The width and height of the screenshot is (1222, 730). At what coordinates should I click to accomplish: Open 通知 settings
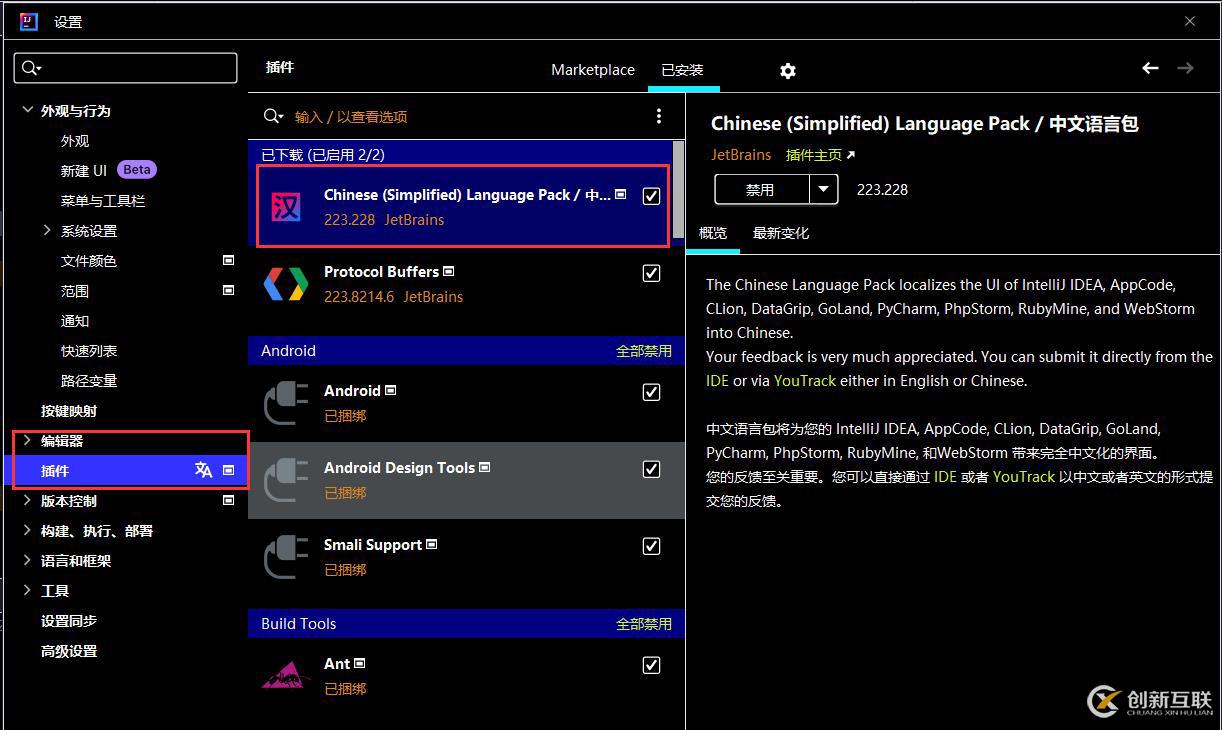[75, 320]
